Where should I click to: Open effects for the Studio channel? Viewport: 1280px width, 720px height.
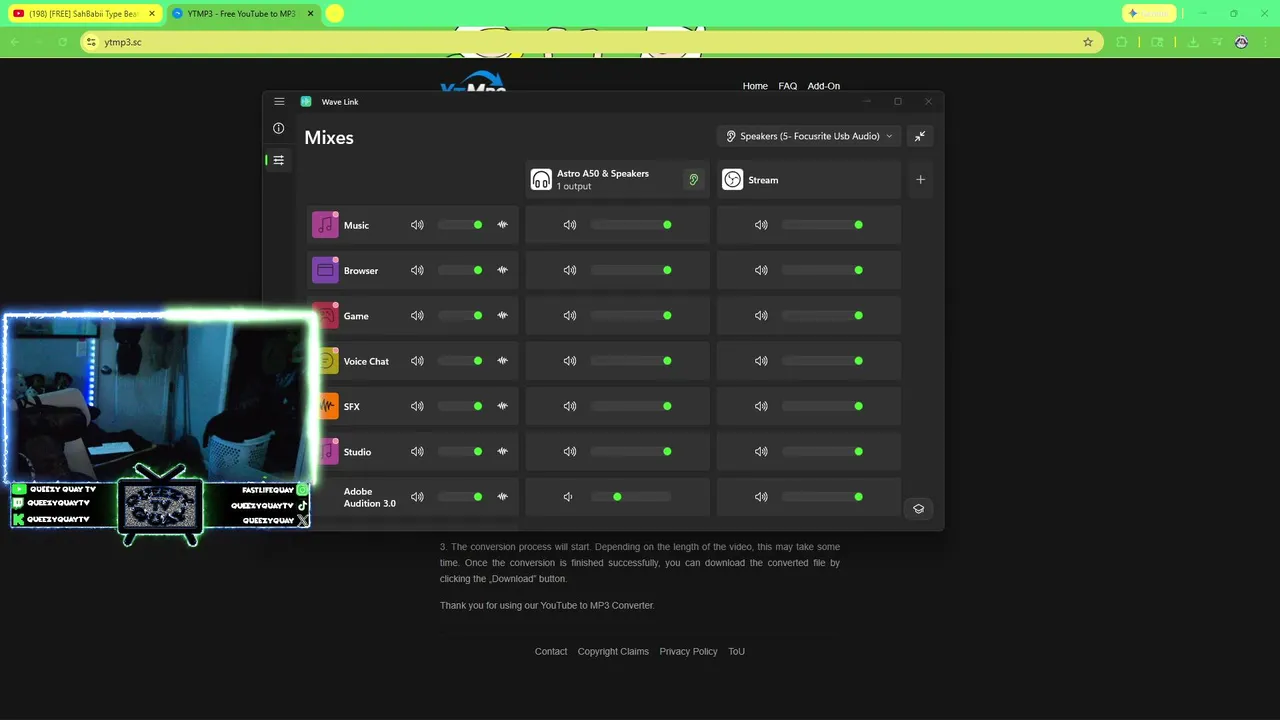pyautogui.click(x=502, y=451)
